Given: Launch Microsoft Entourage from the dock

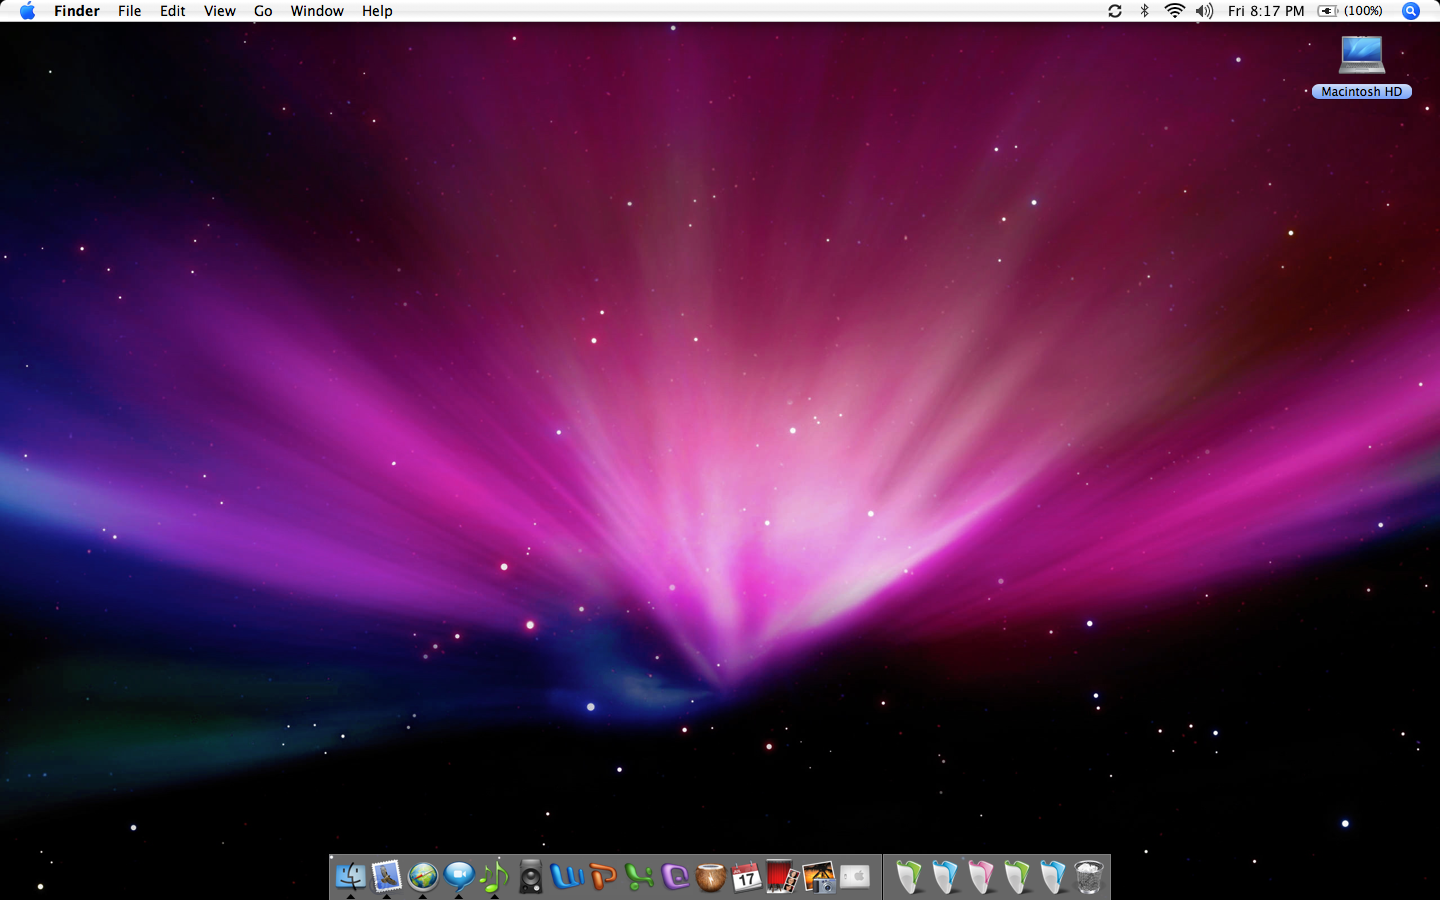Looking at the screenshot, I should point(675,877).
